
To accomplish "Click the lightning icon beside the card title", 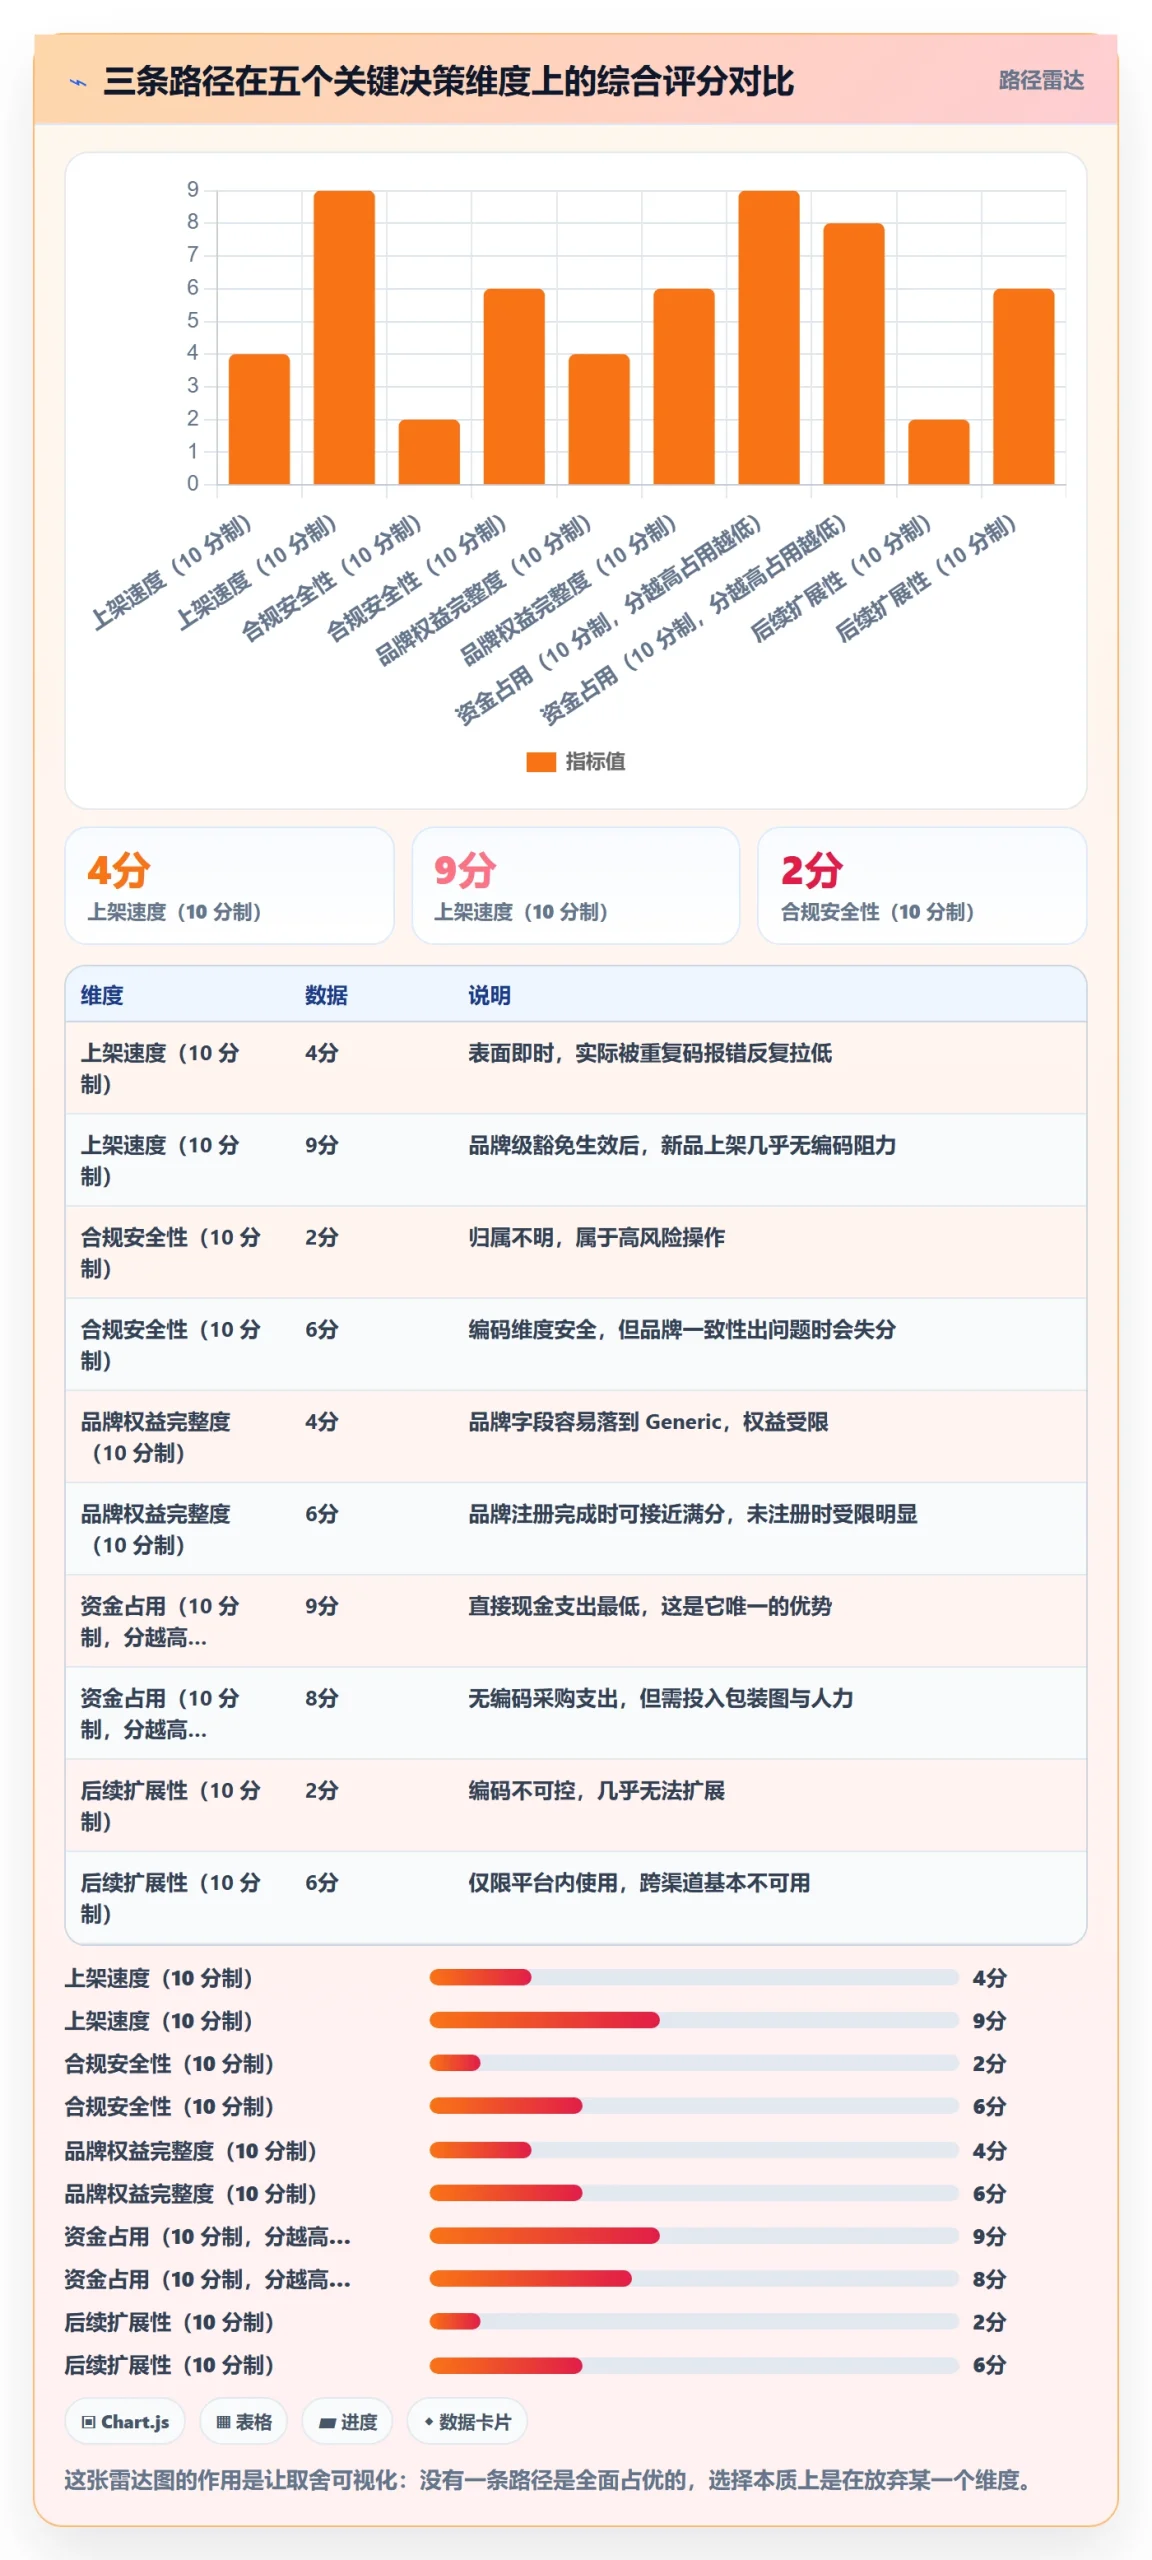I will [78, 82].
